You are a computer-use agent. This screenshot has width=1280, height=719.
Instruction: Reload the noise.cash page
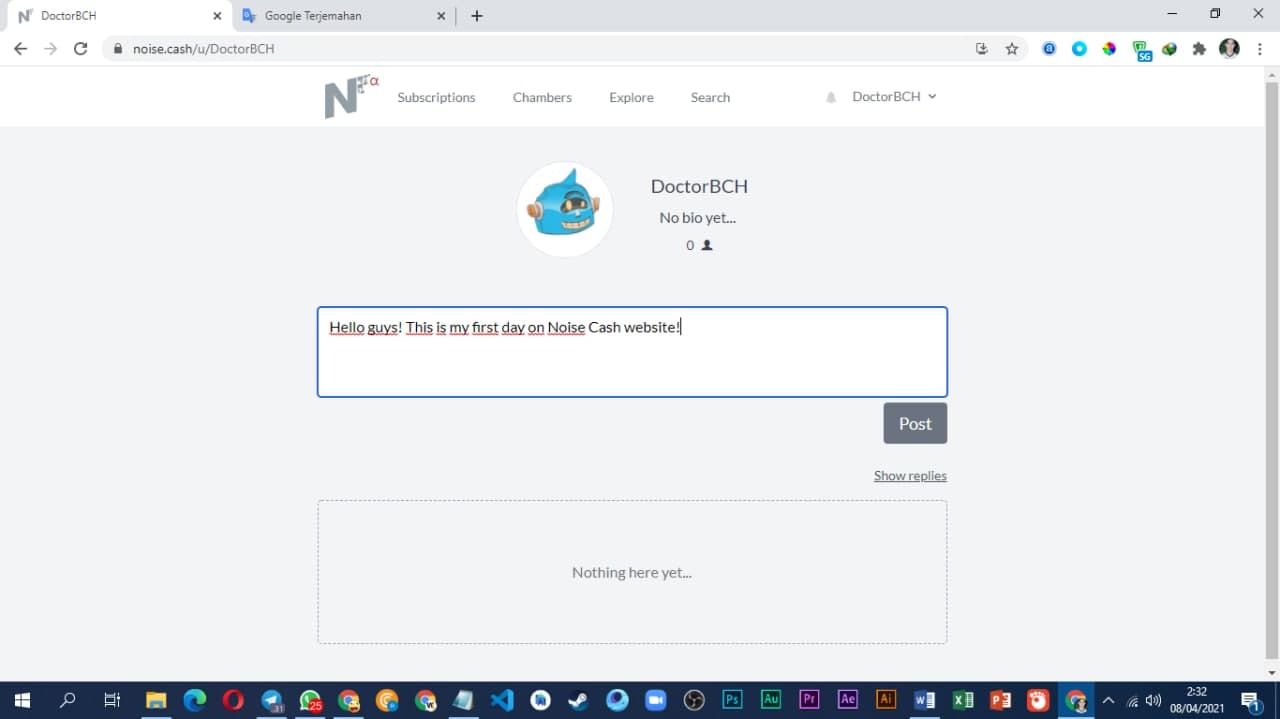coord(81,48)
